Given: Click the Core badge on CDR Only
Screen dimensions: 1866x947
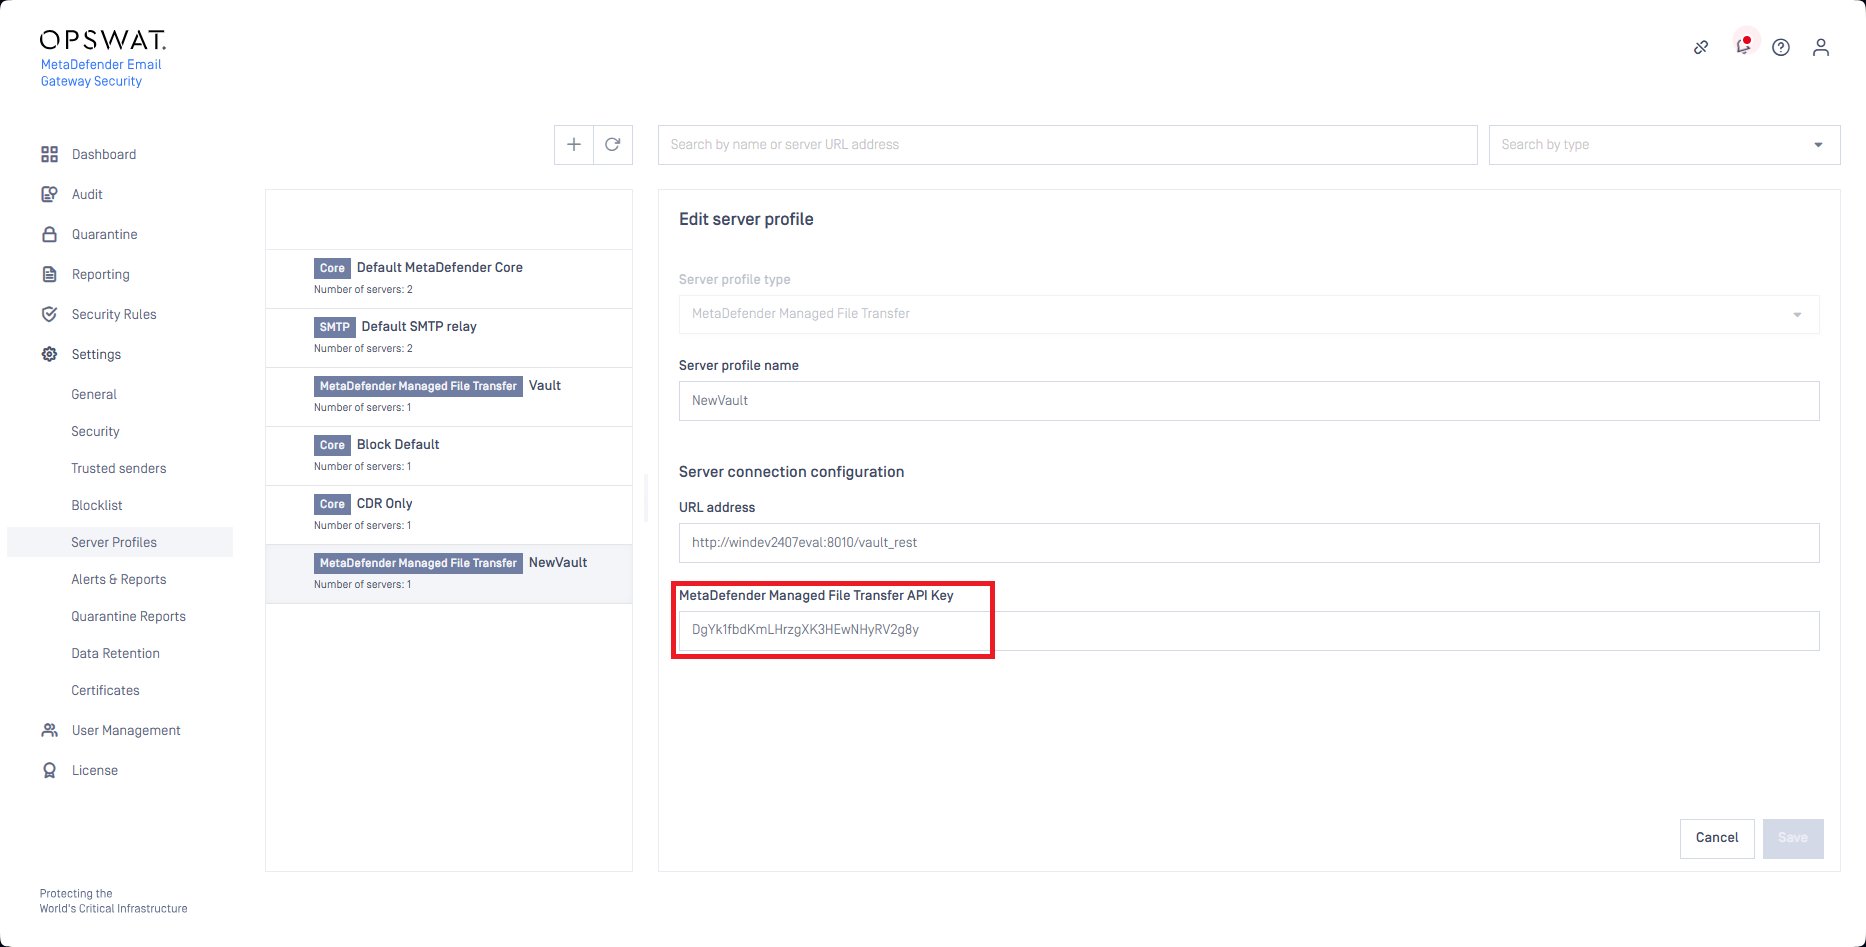Looking at the screenshot, I should 332,504.
